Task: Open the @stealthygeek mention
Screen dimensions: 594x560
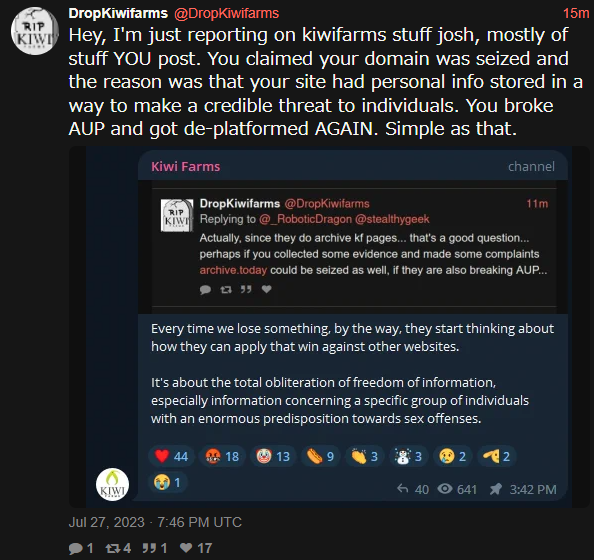Action: [x=392, y=219]
